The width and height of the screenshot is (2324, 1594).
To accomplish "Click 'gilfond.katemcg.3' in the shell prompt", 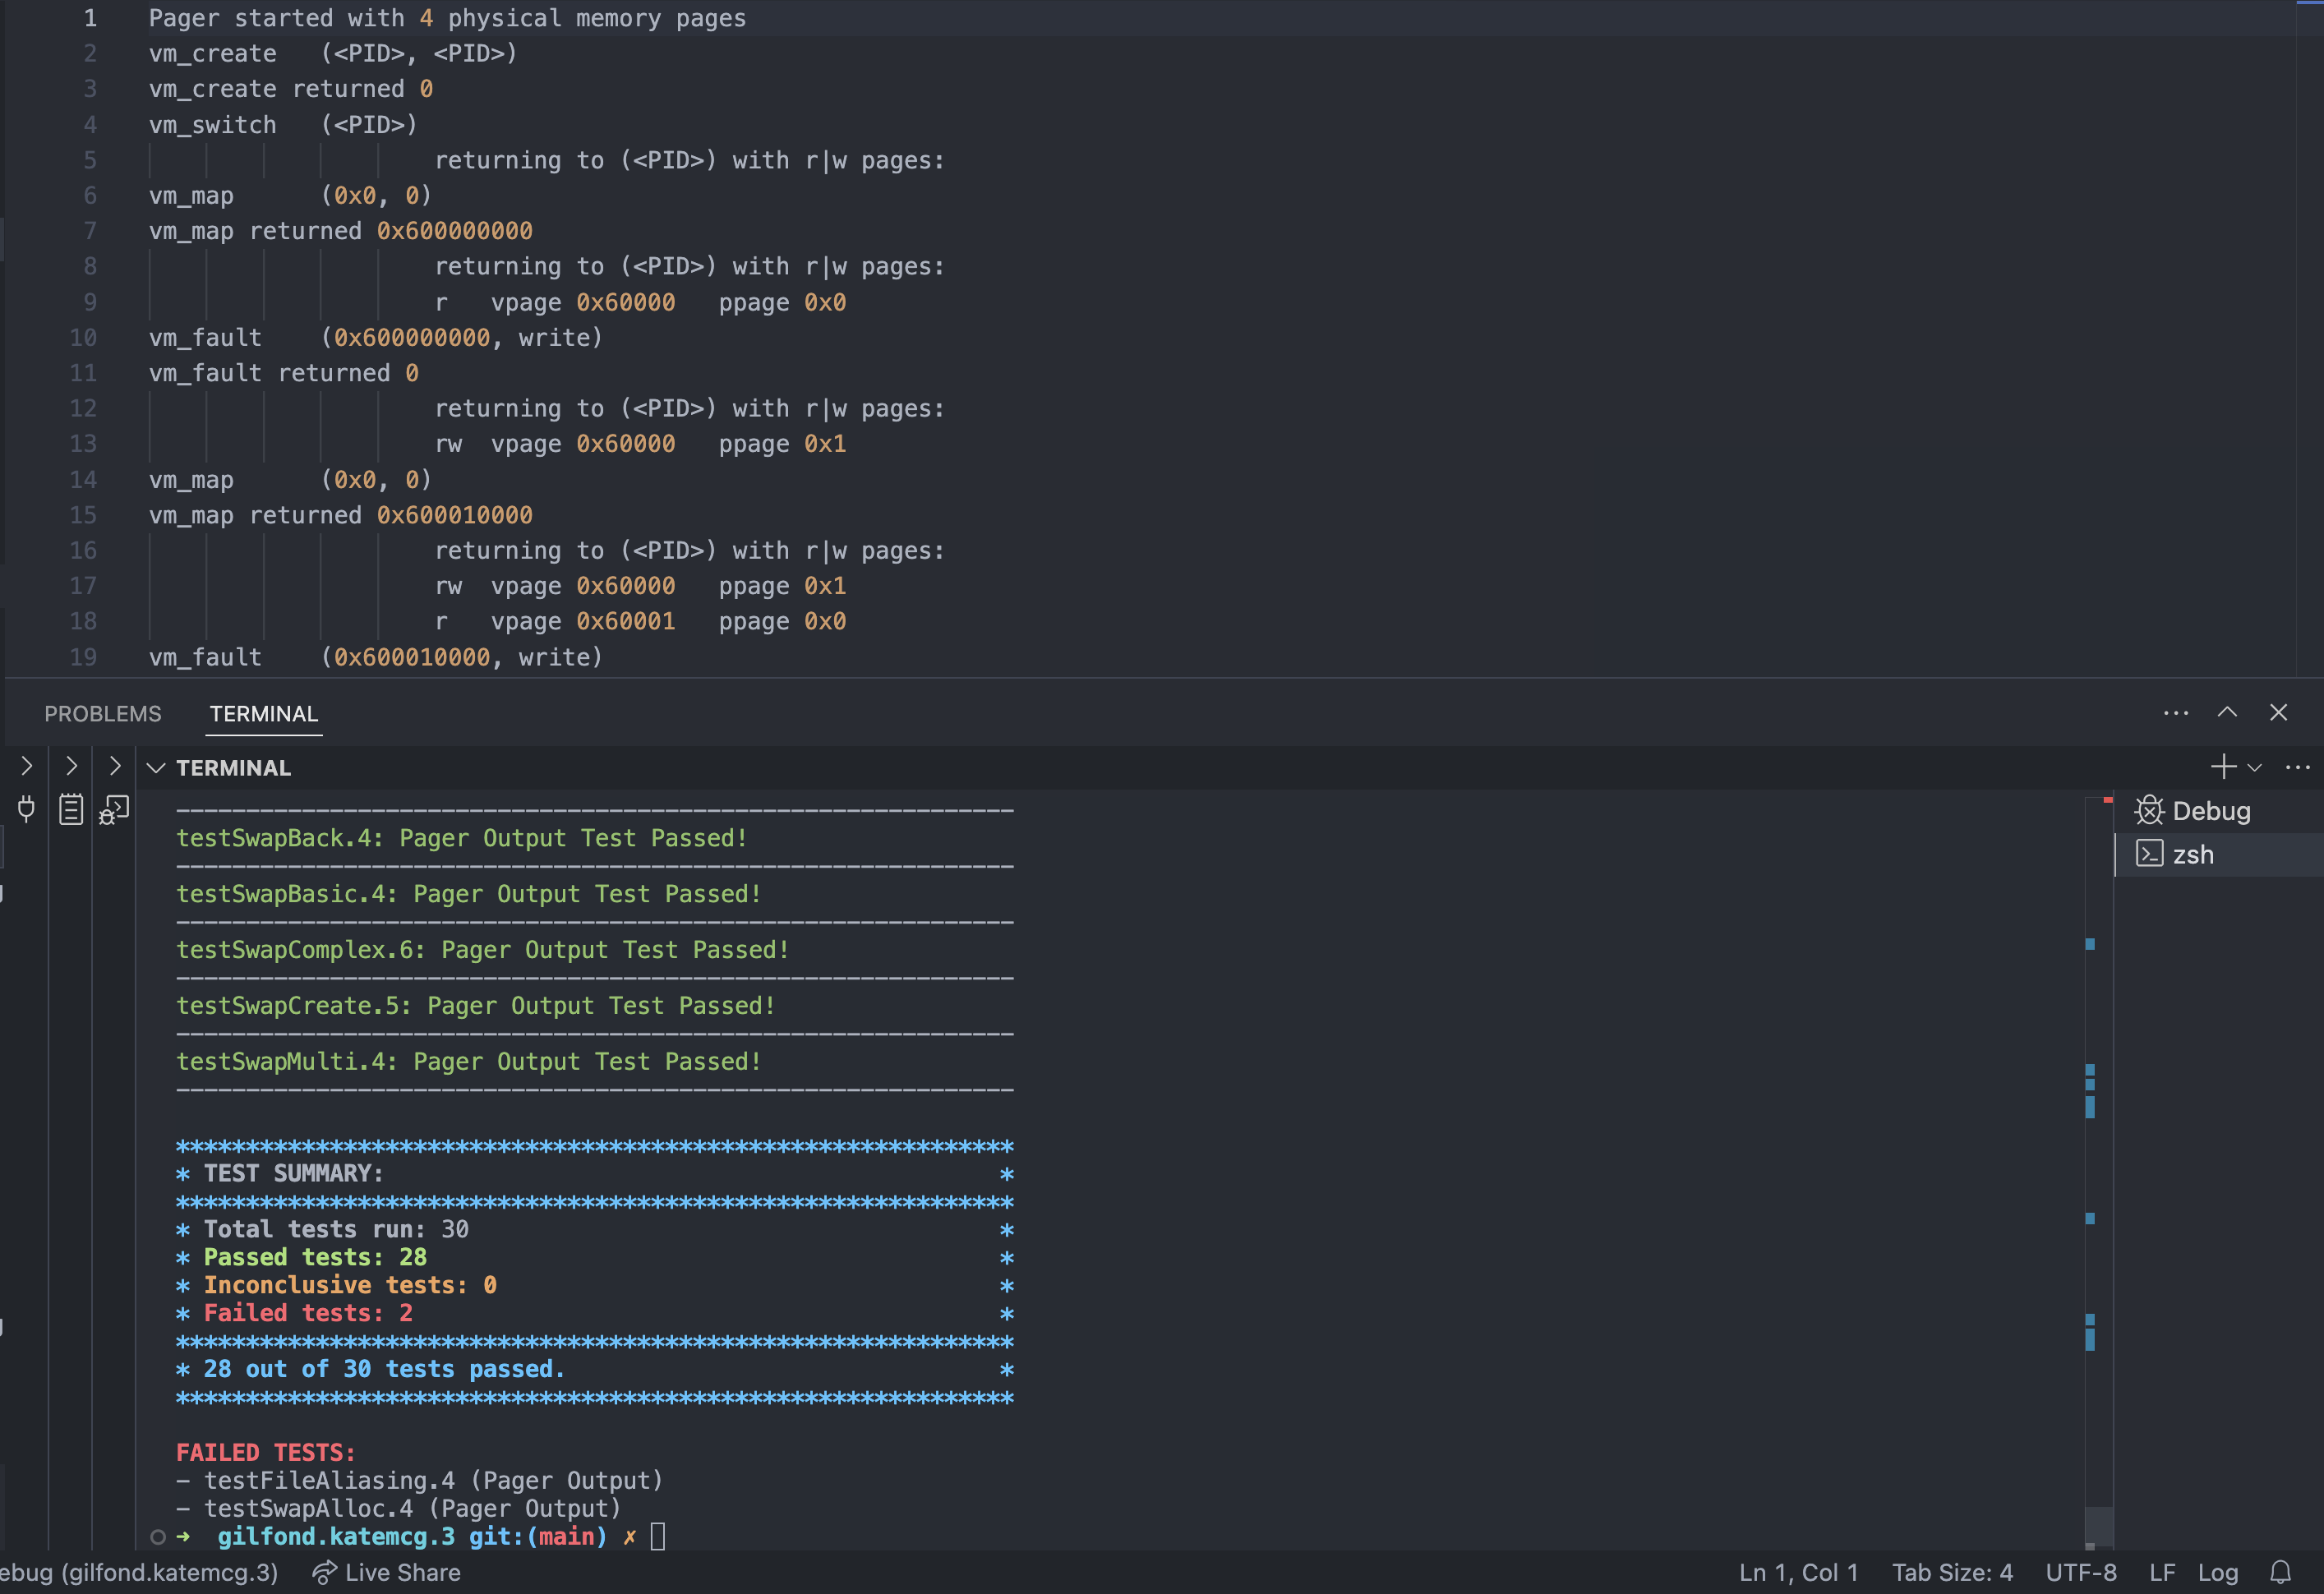I will tap(336, 1537).
